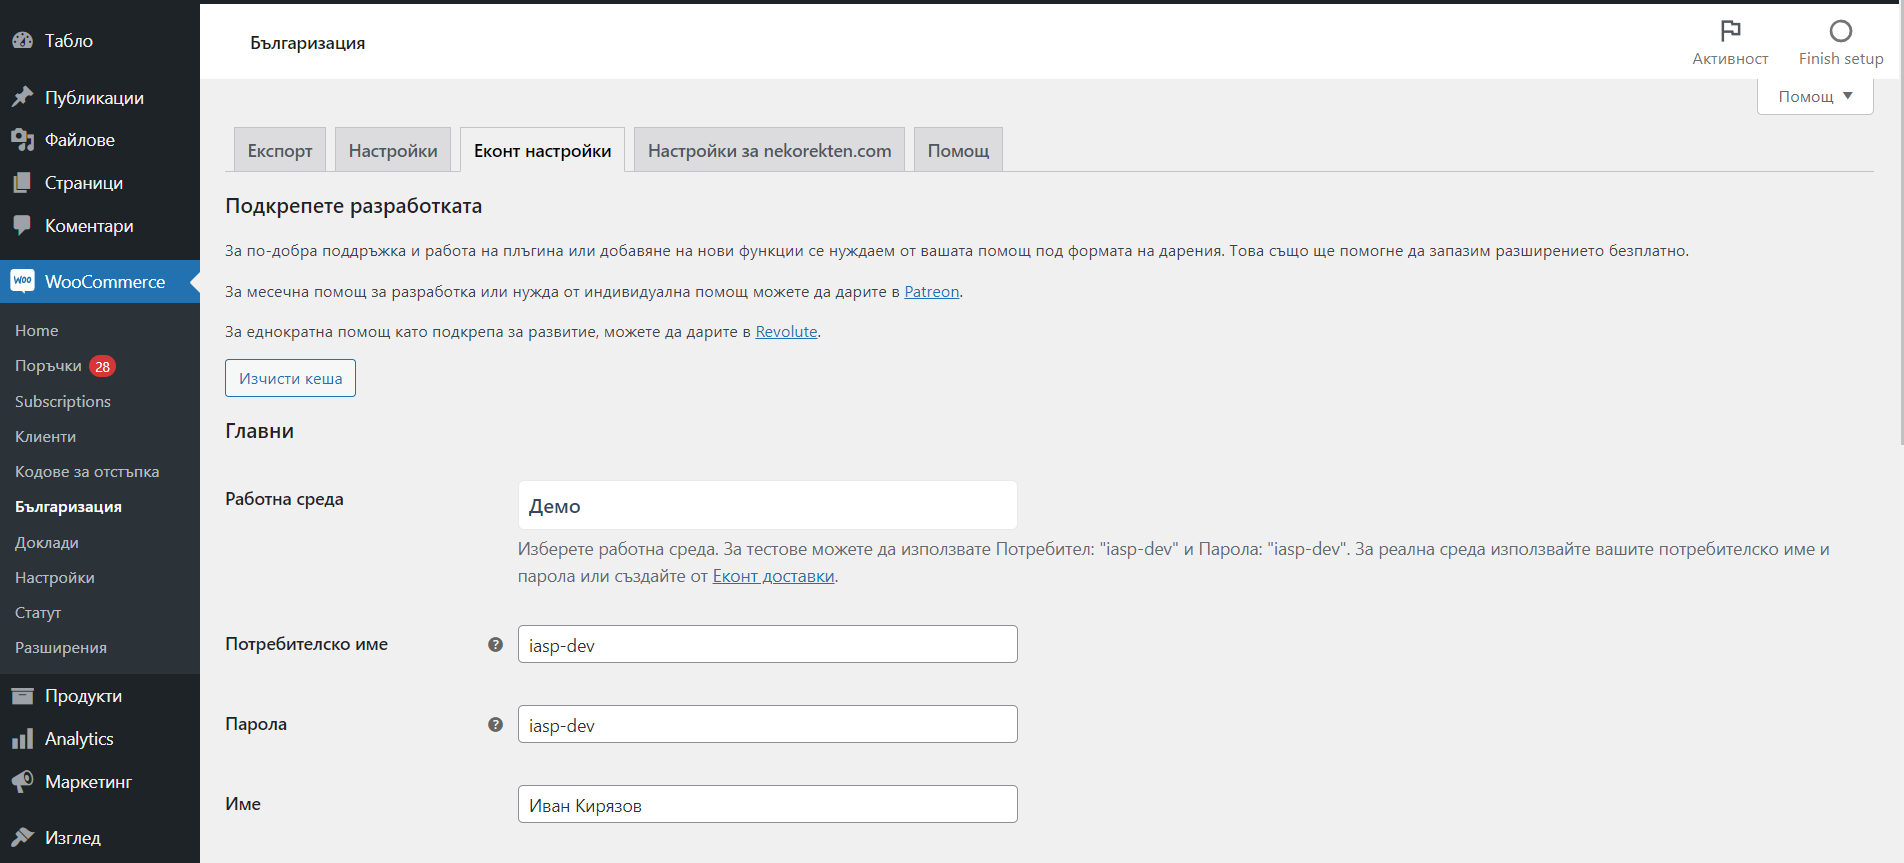Click help icon next to Парола

tap(495, 725)
